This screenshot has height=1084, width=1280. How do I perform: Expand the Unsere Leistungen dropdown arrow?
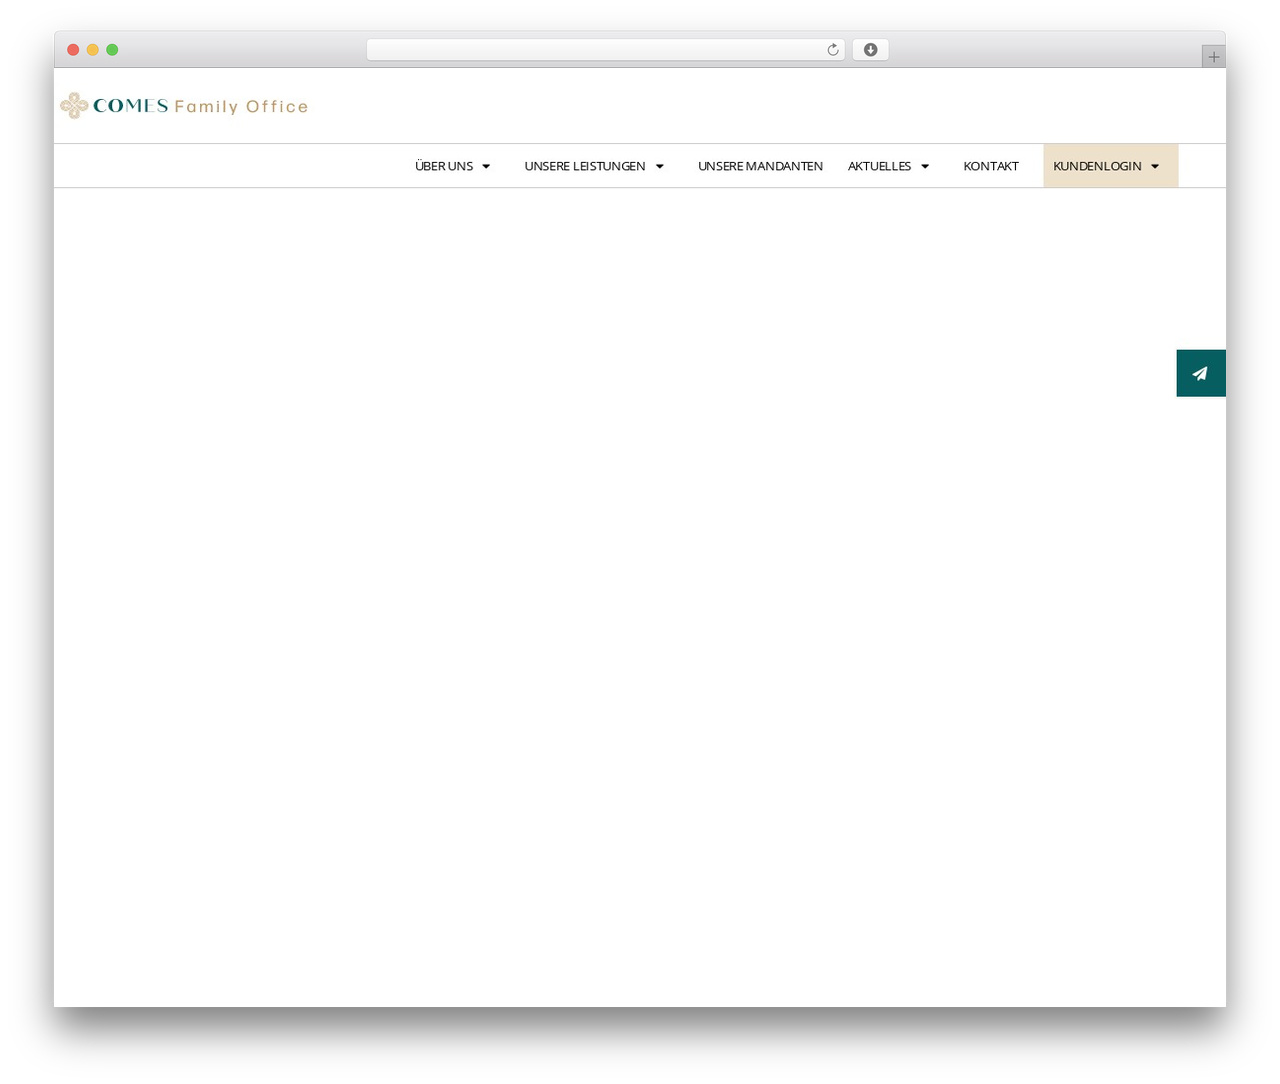click(659, 166)
